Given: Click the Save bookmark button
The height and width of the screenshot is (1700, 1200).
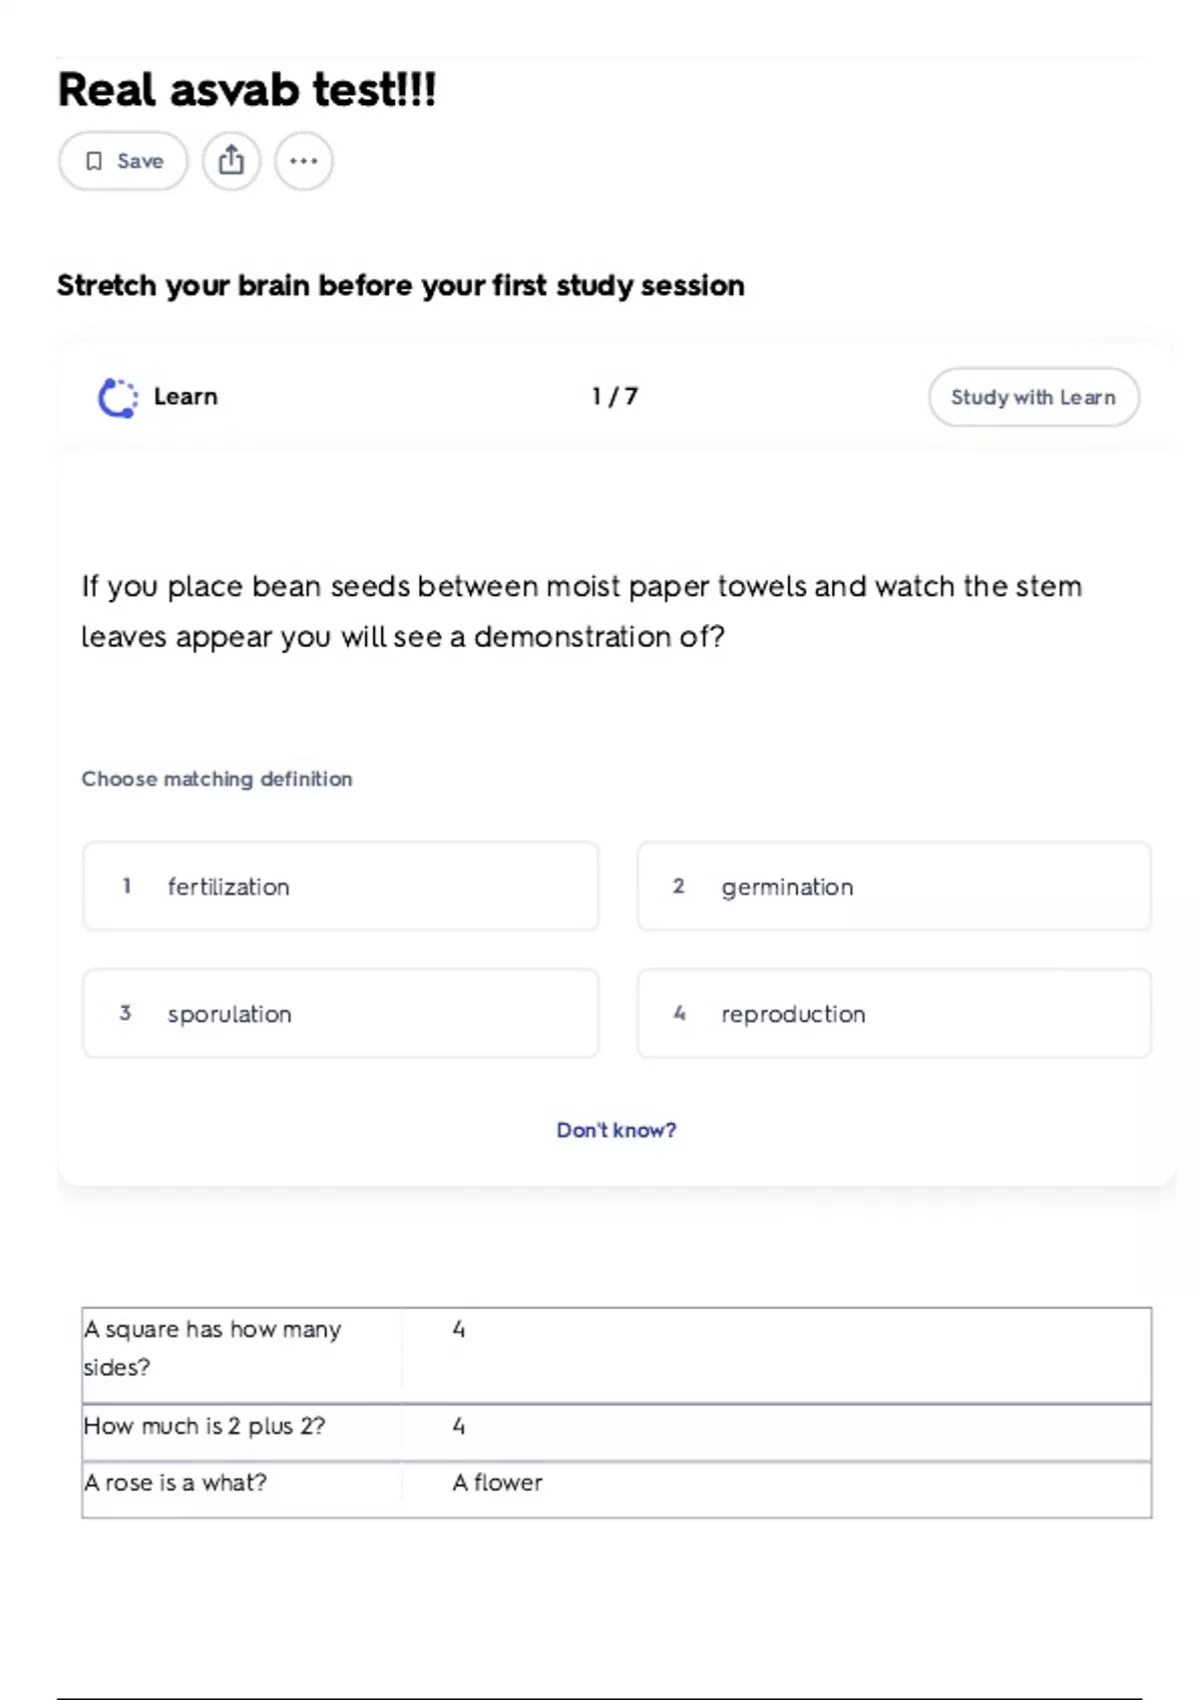Looking at the screenshot, I should (x=123, y=161).
